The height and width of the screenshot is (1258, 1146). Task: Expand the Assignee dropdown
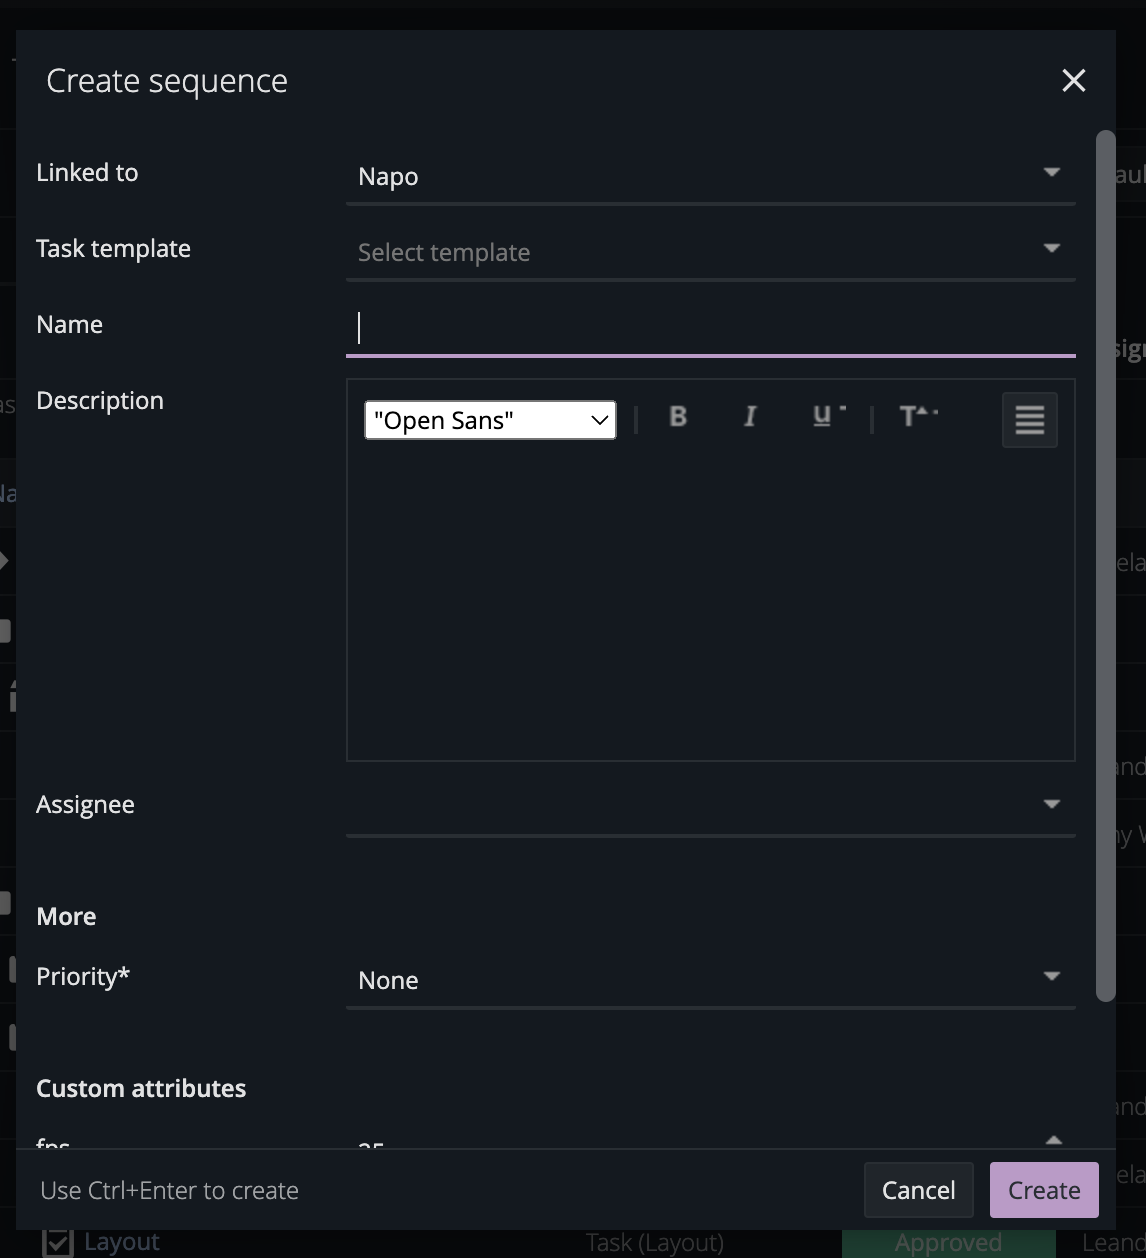(710, 805)
